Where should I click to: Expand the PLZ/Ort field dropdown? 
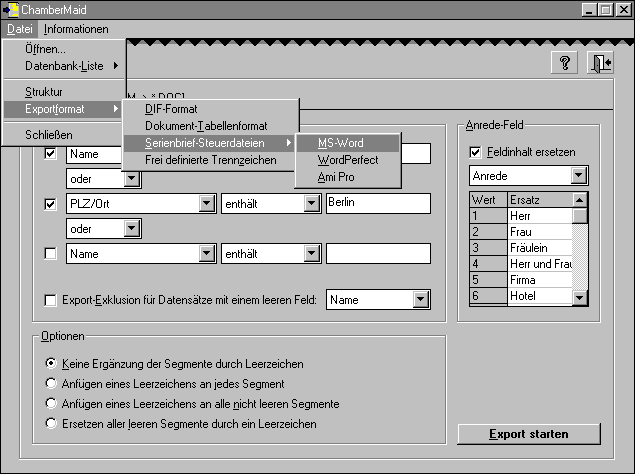click(206, 204)
